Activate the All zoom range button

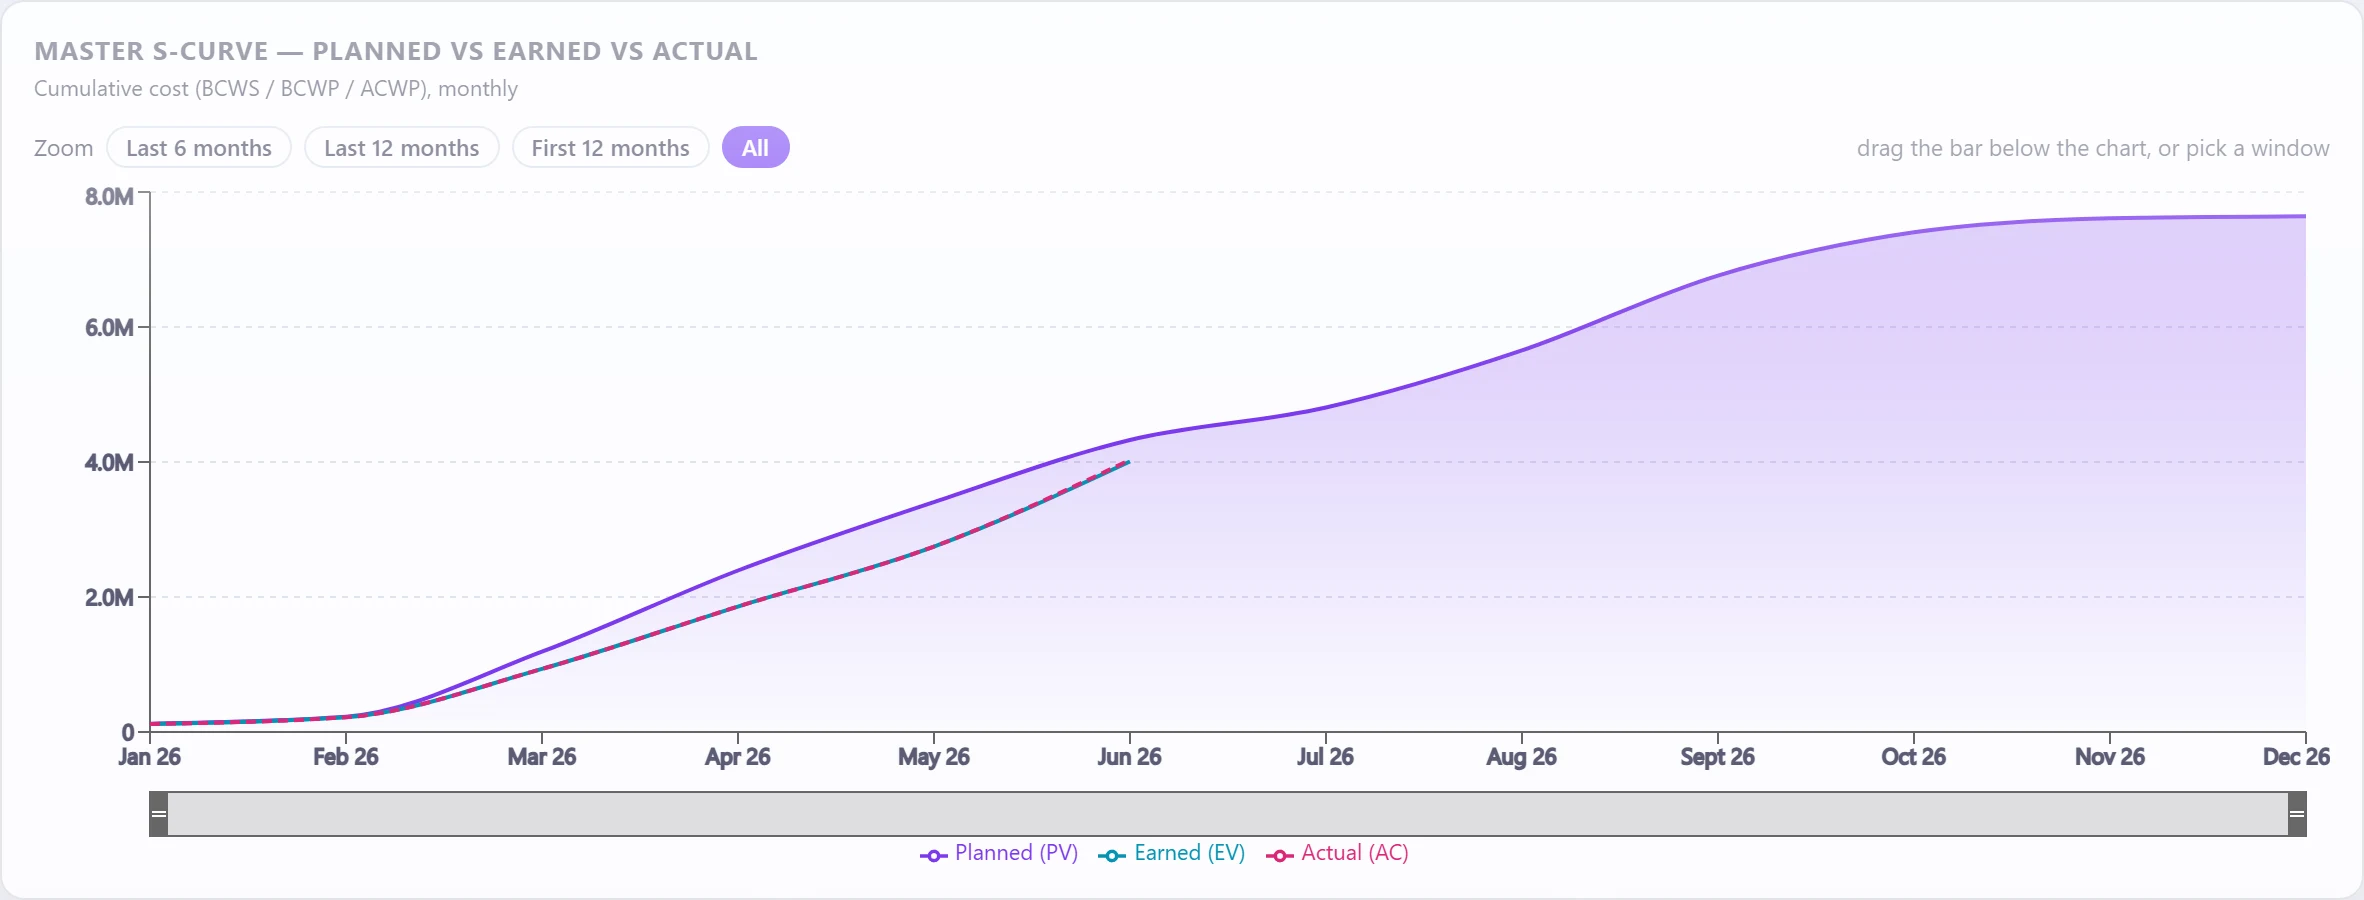756,148
